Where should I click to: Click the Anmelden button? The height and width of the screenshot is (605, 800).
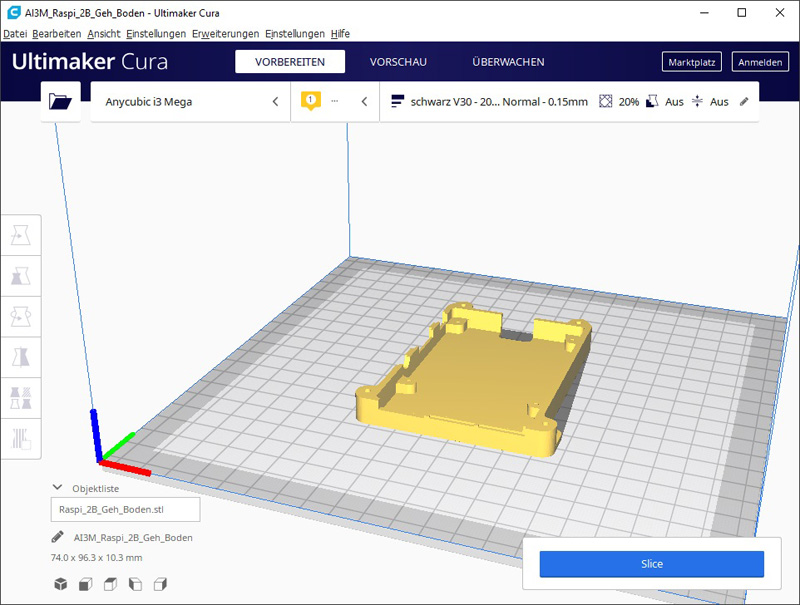[760, 62]
